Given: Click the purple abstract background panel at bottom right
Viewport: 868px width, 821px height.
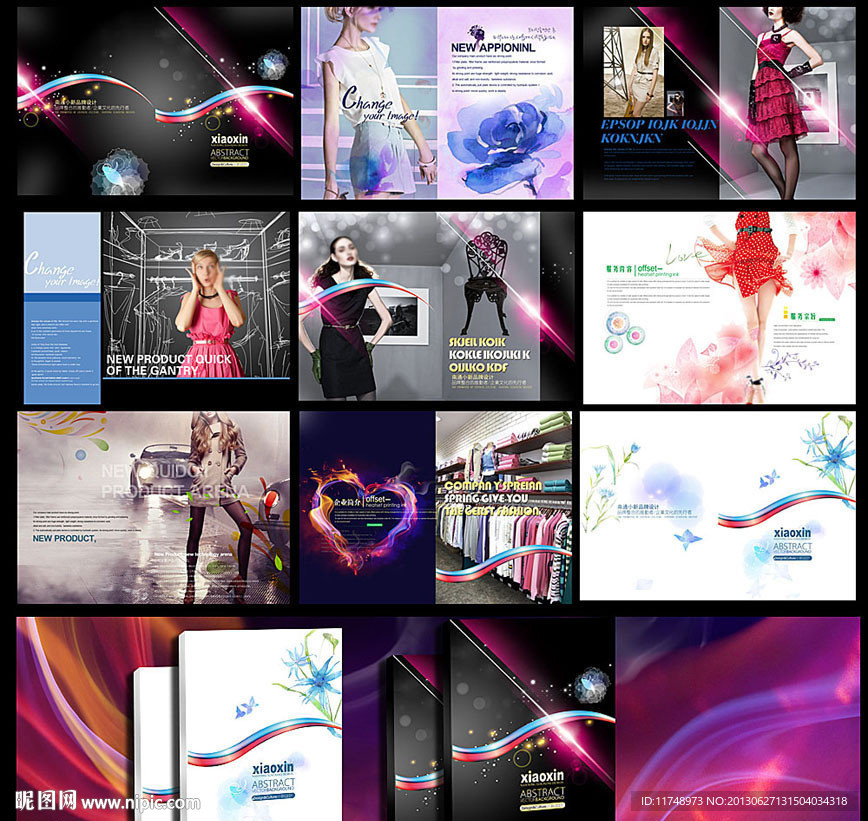Looking at the screenshot, I should coord(737,719).
